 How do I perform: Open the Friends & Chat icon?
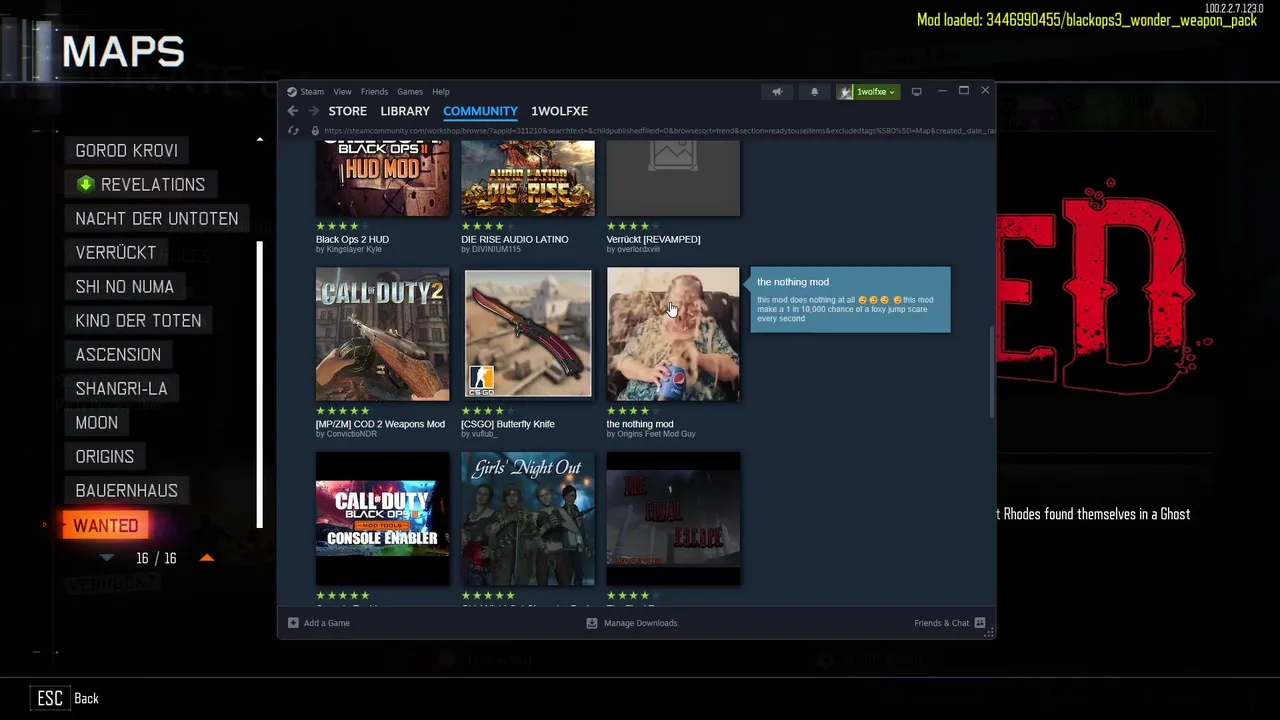coord(980,623)
